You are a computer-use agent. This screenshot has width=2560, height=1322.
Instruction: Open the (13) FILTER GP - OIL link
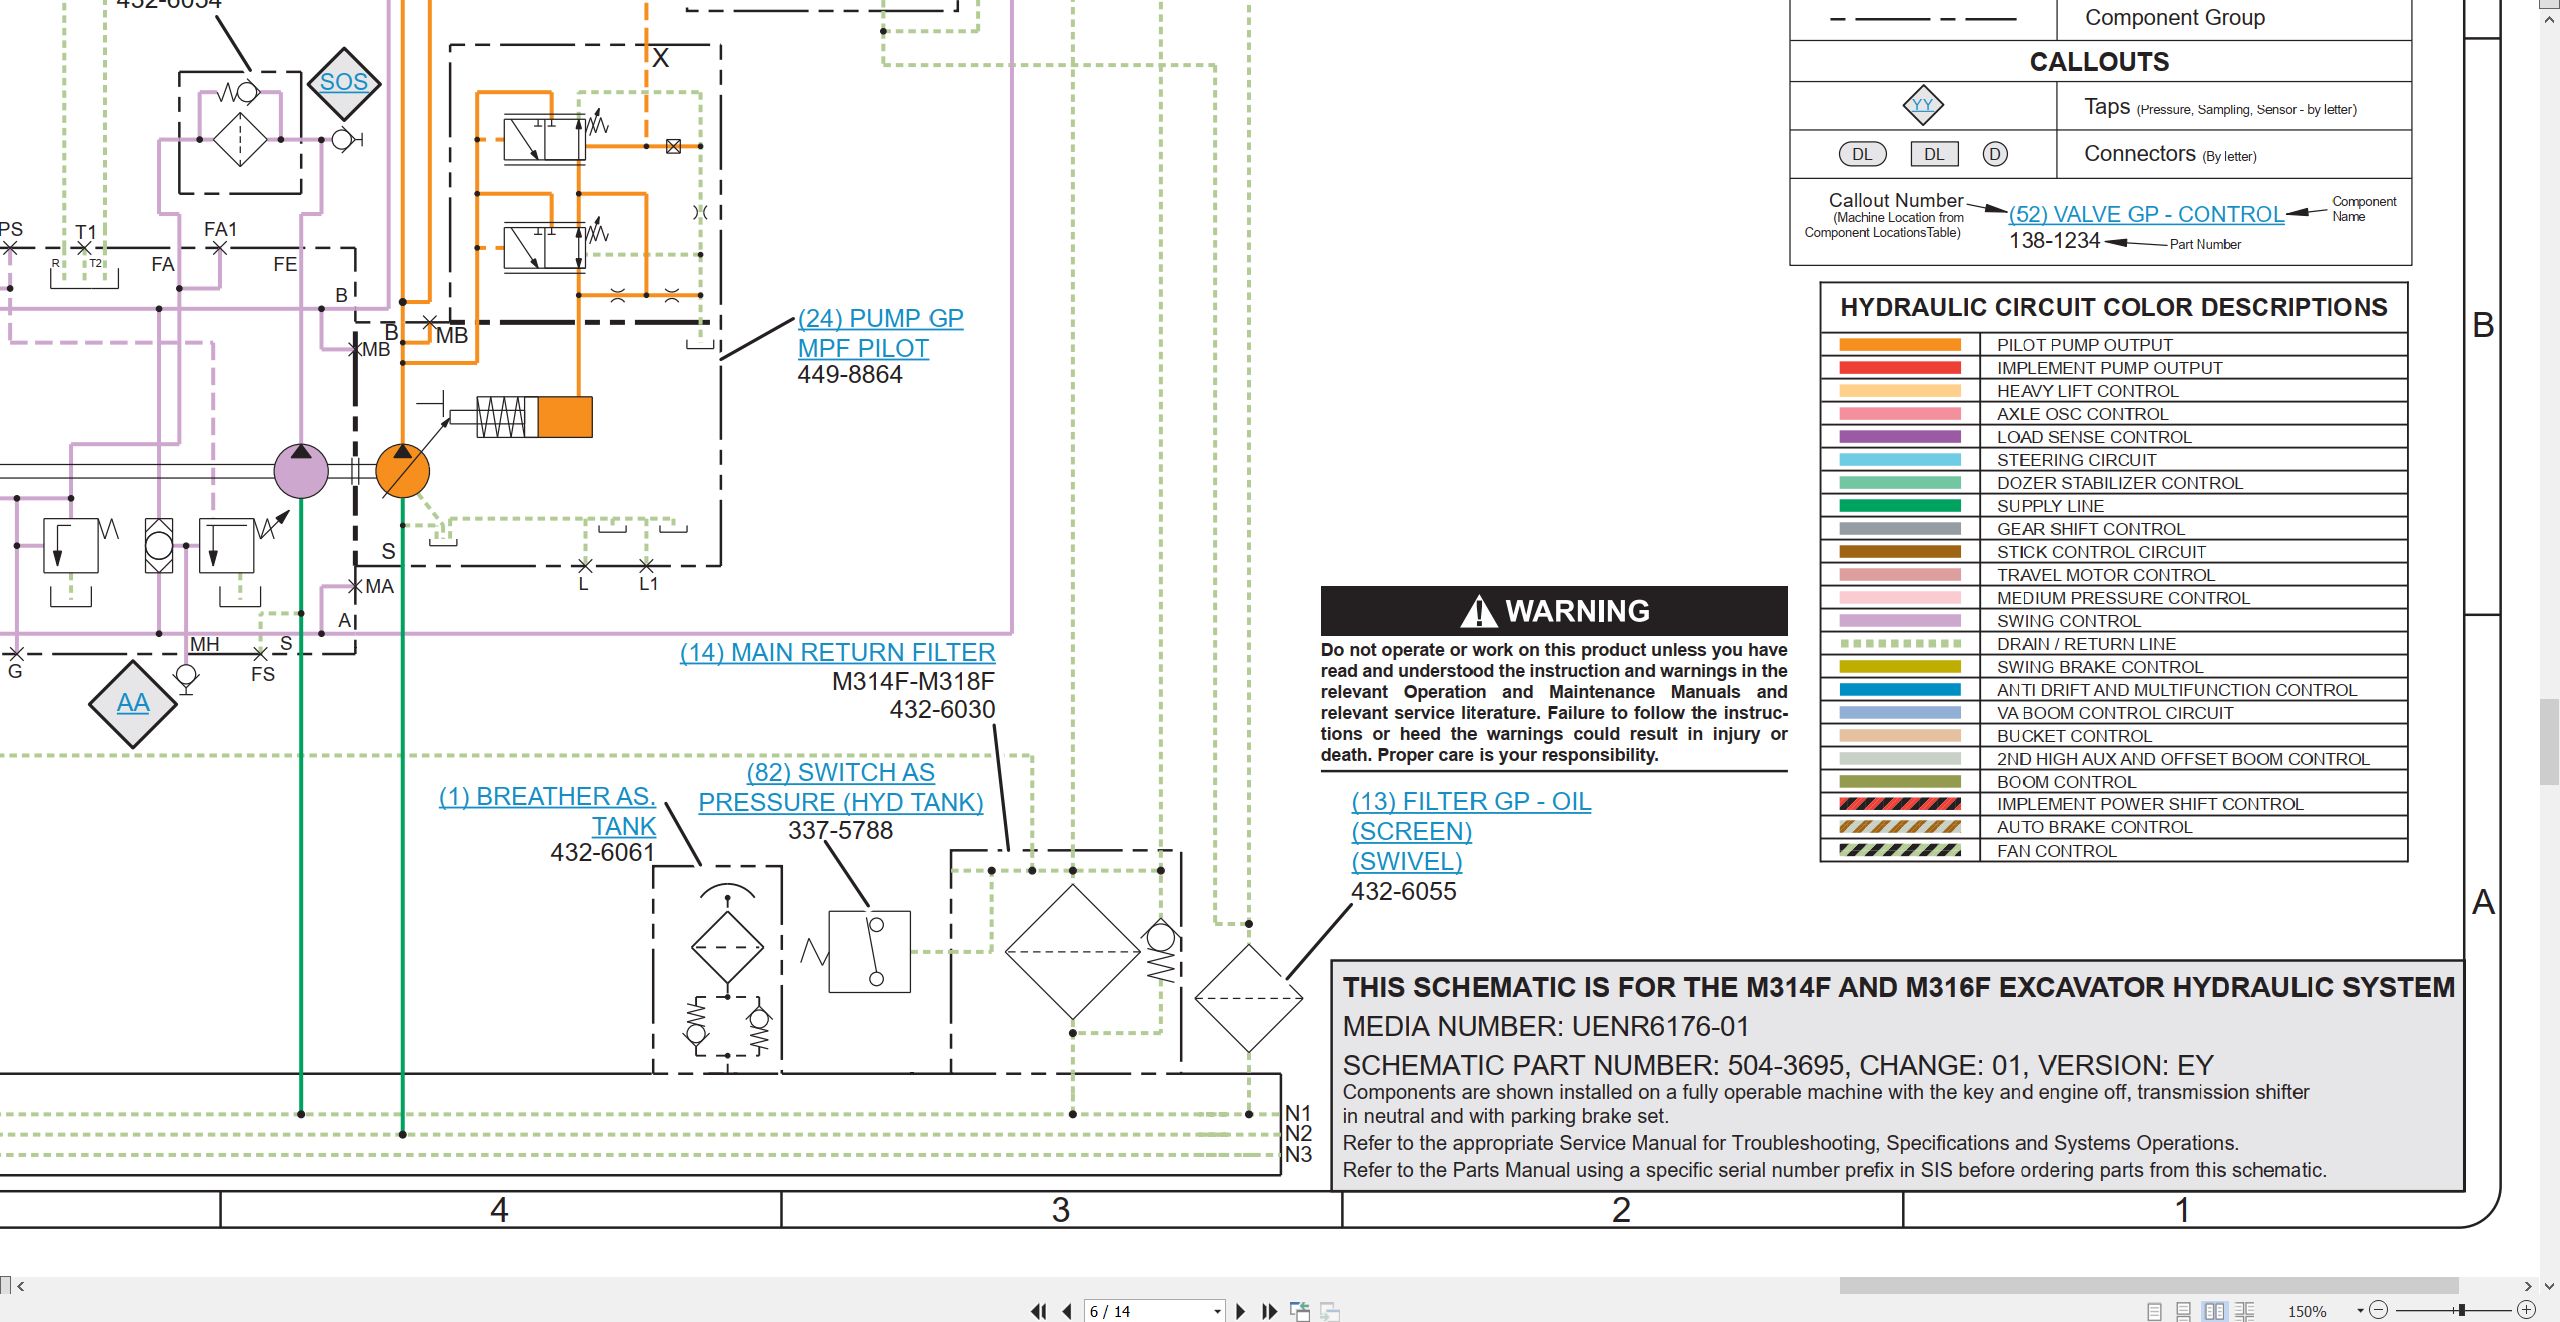point(1471,831)
